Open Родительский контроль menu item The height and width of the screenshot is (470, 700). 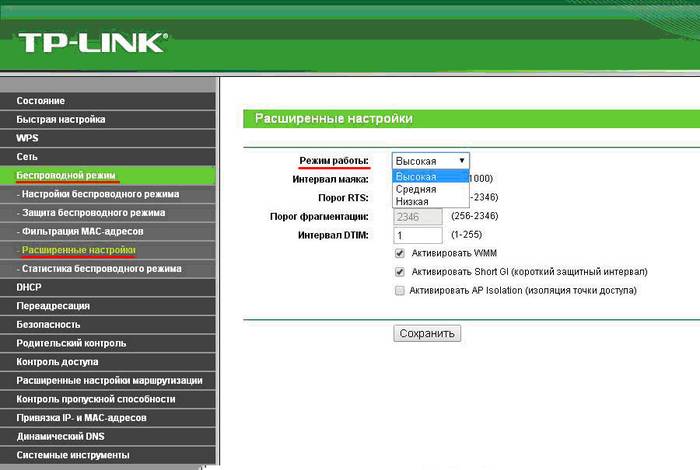coord(72,343)
